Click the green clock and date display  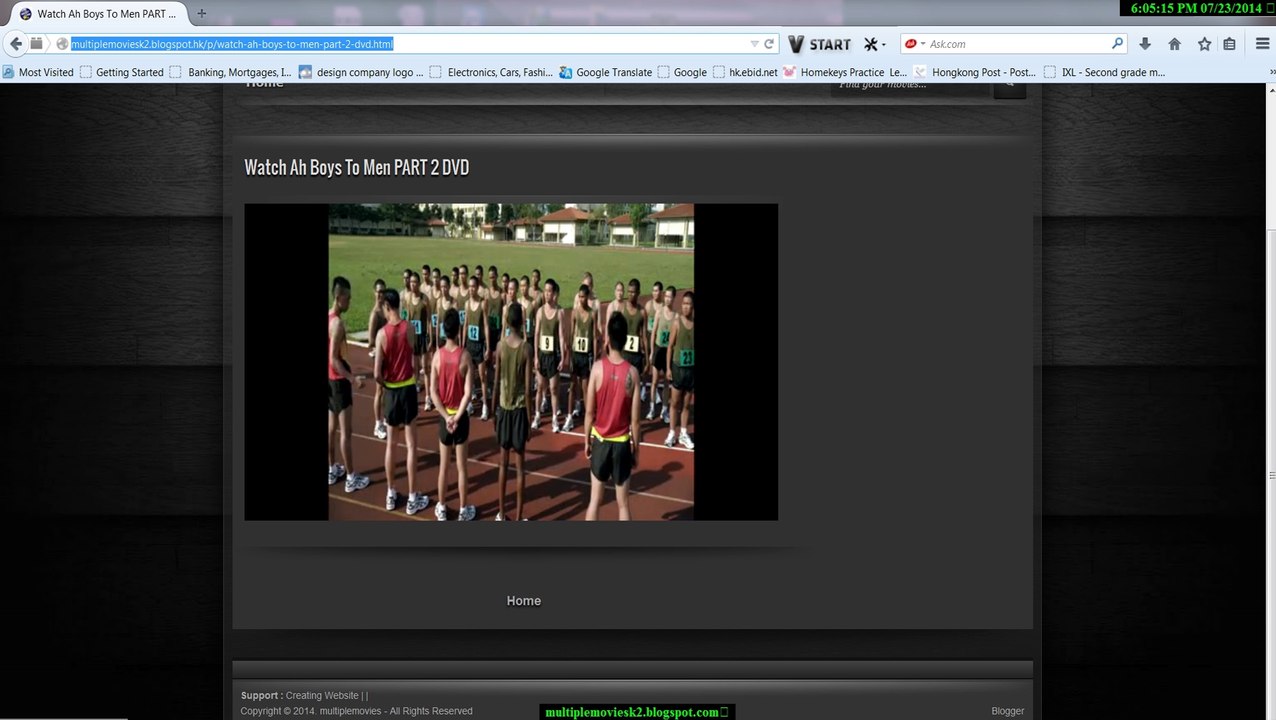pyautogui.click(x=1197, y=8)
